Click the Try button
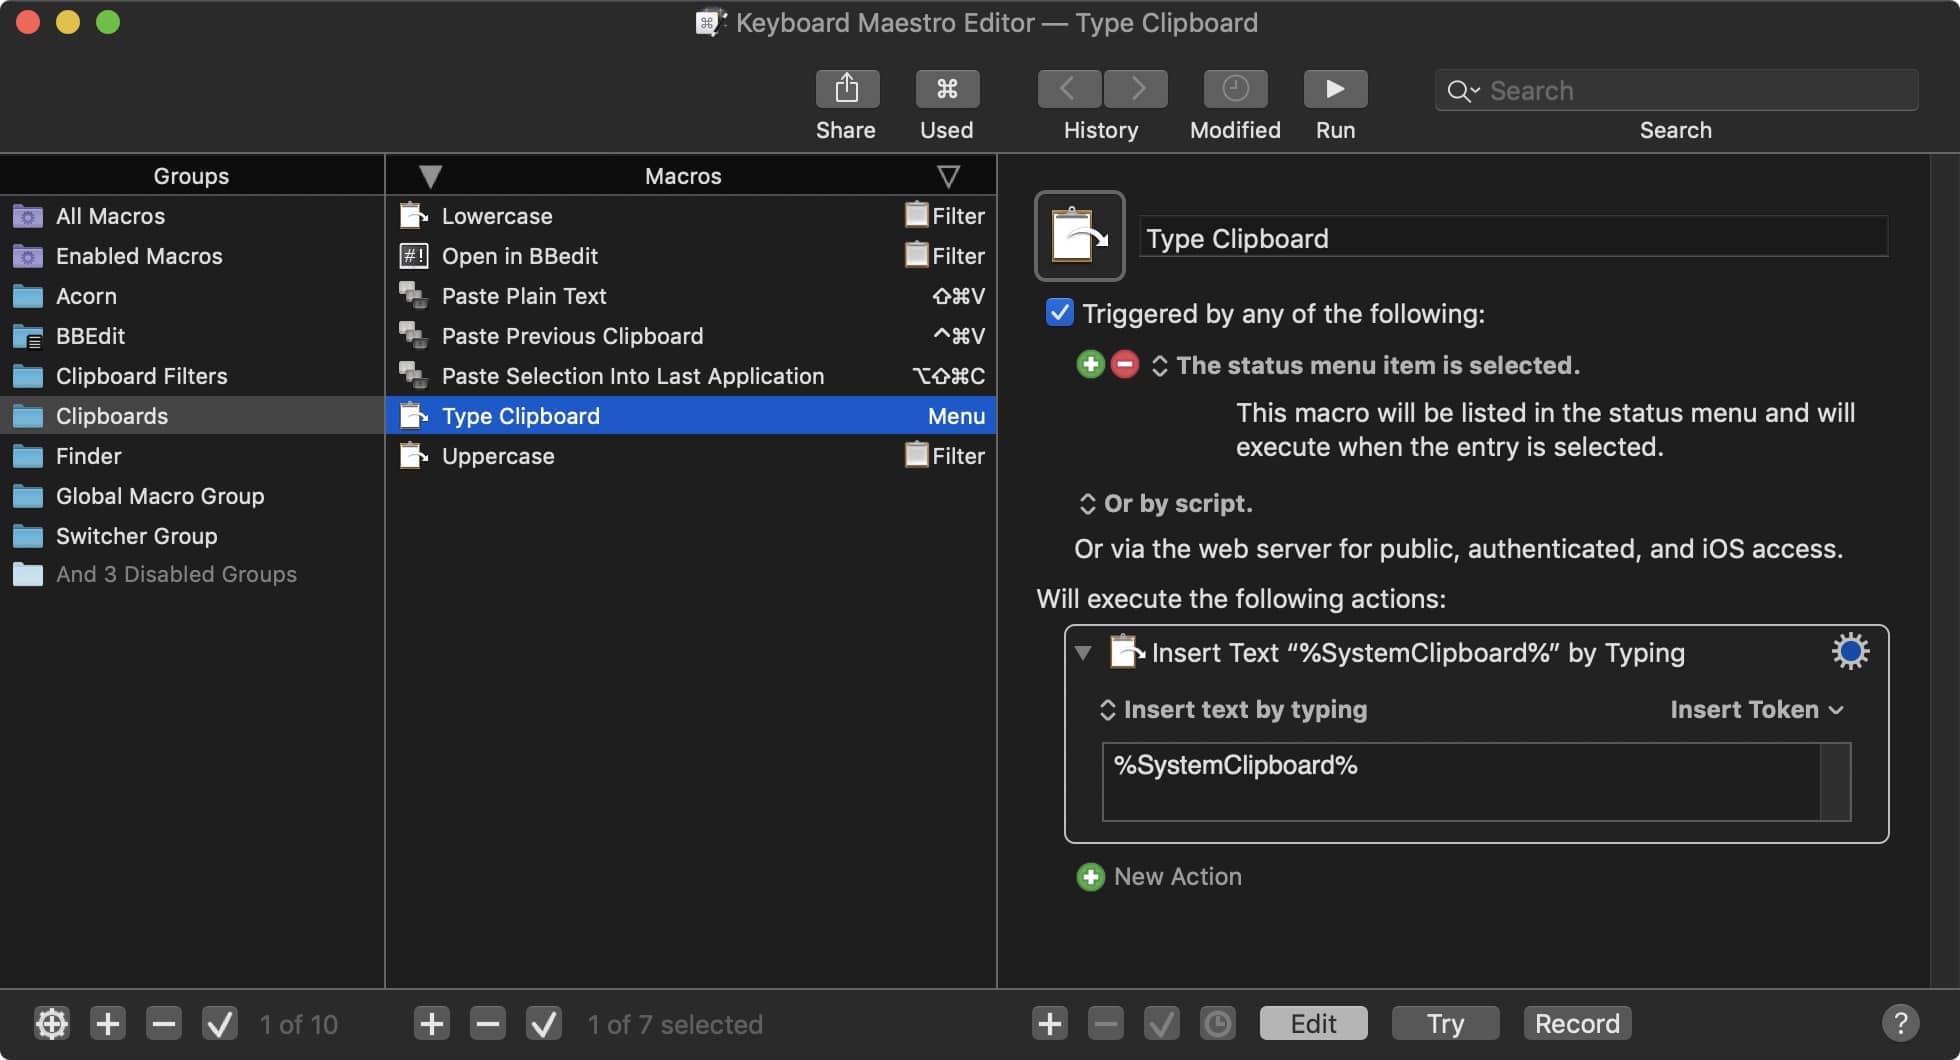 coord(1444,1023)
